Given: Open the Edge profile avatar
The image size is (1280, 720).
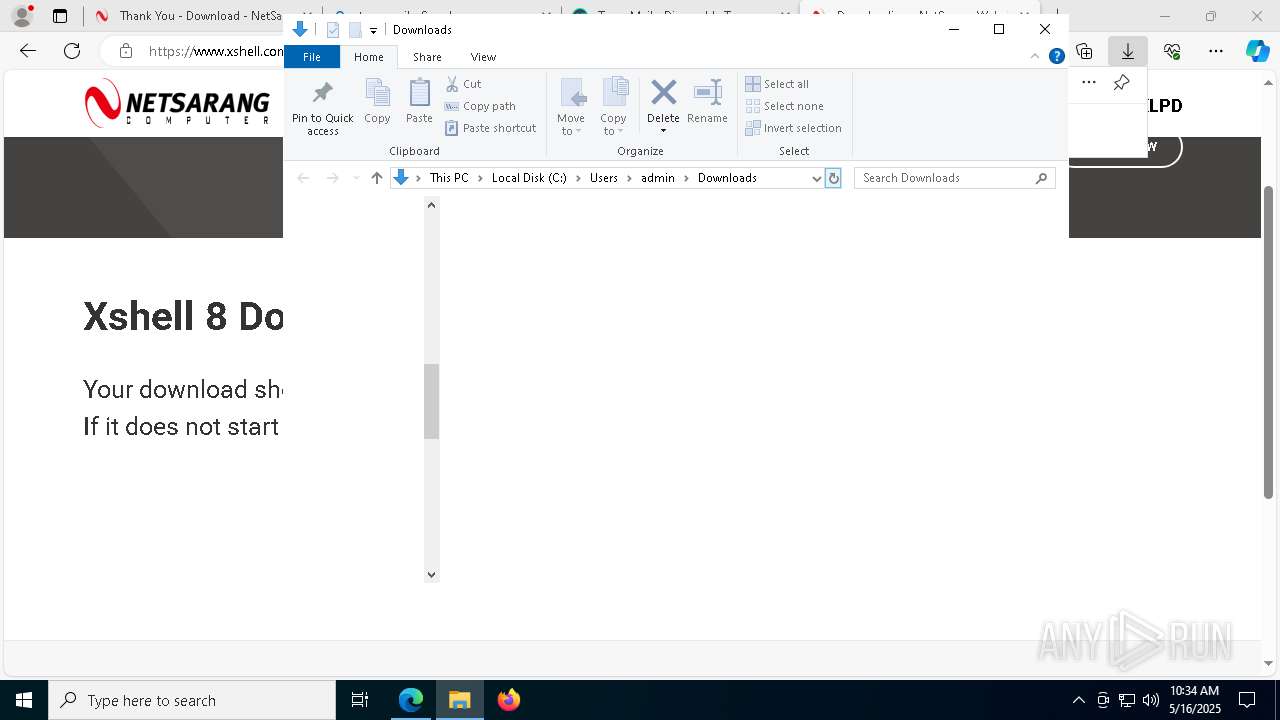Looking at the screenshot, I should pos(22,16).
